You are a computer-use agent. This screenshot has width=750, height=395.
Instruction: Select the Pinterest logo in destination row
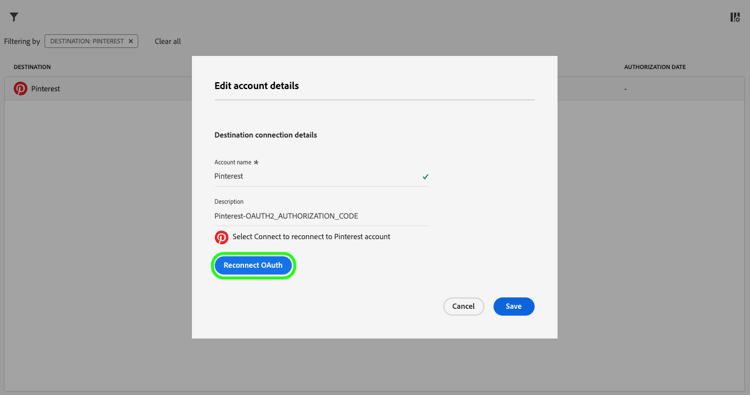20,88
